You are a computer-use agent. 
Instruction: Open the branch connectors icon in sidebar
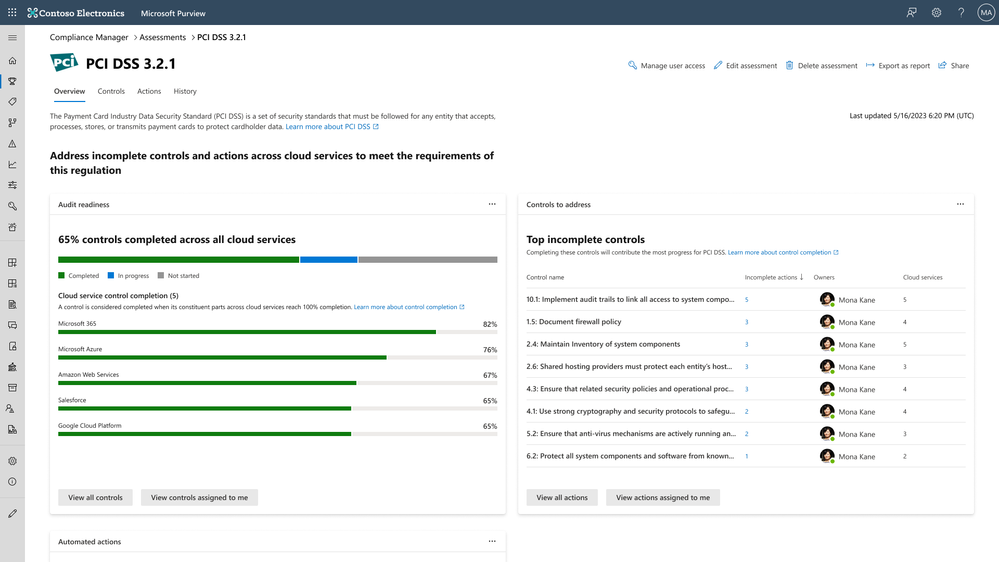pos(12,122)
